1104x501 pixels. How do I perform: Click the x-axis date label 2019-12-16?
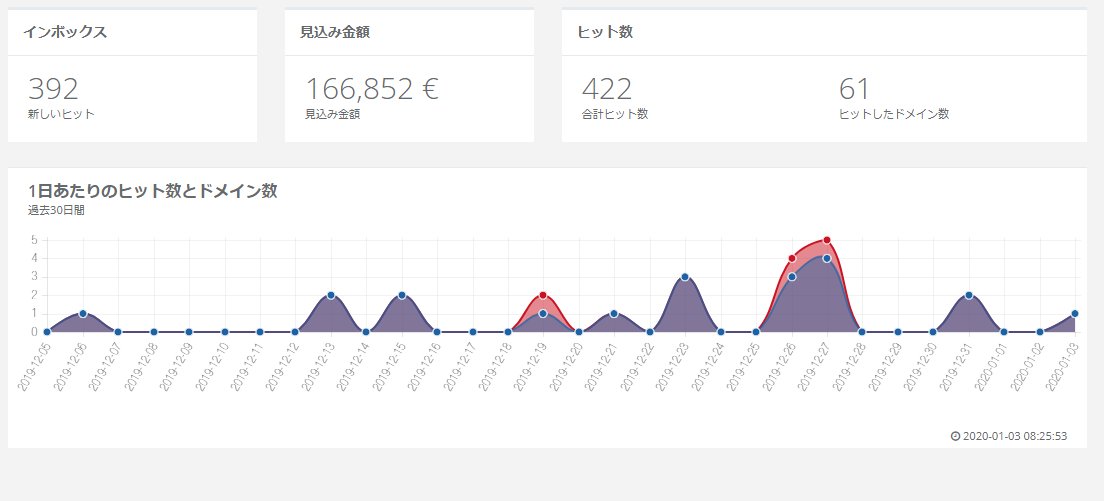point(424,366)
